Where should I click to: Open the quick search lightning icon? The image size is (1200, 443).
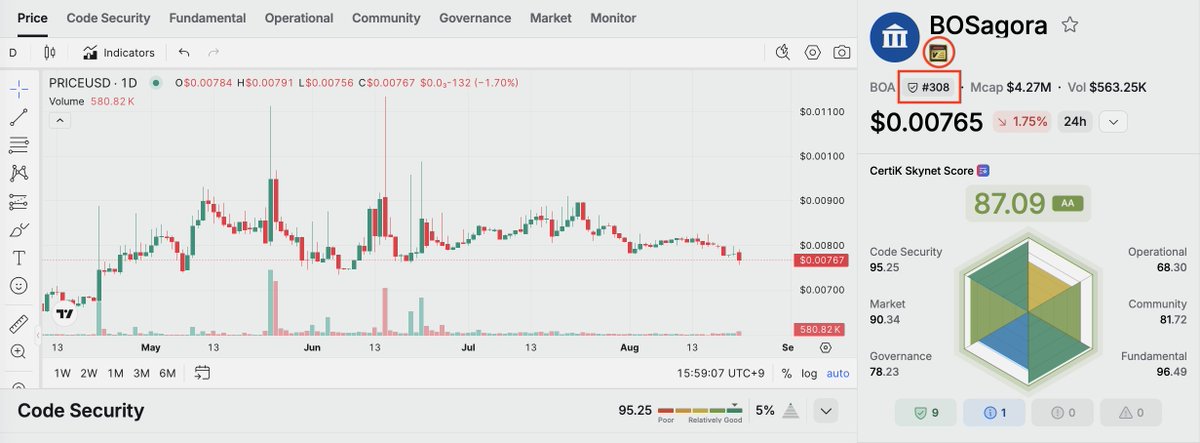pos(783,52)
